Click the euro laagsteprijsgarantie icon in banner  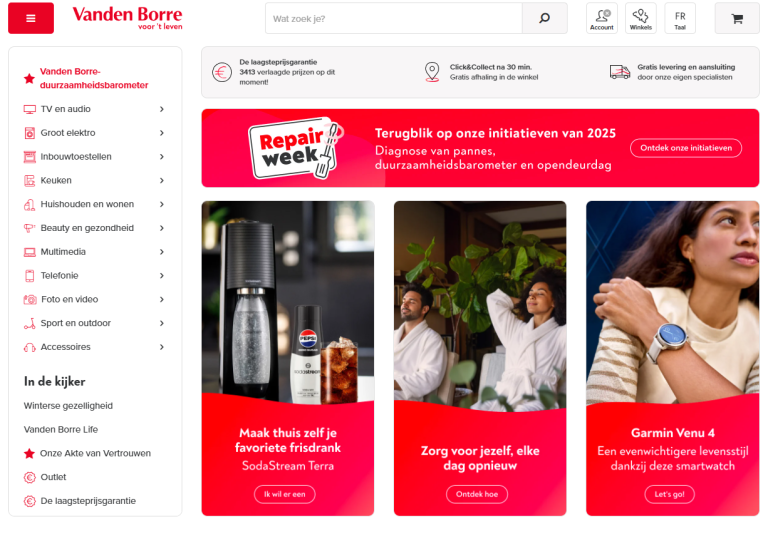point(222,72)
